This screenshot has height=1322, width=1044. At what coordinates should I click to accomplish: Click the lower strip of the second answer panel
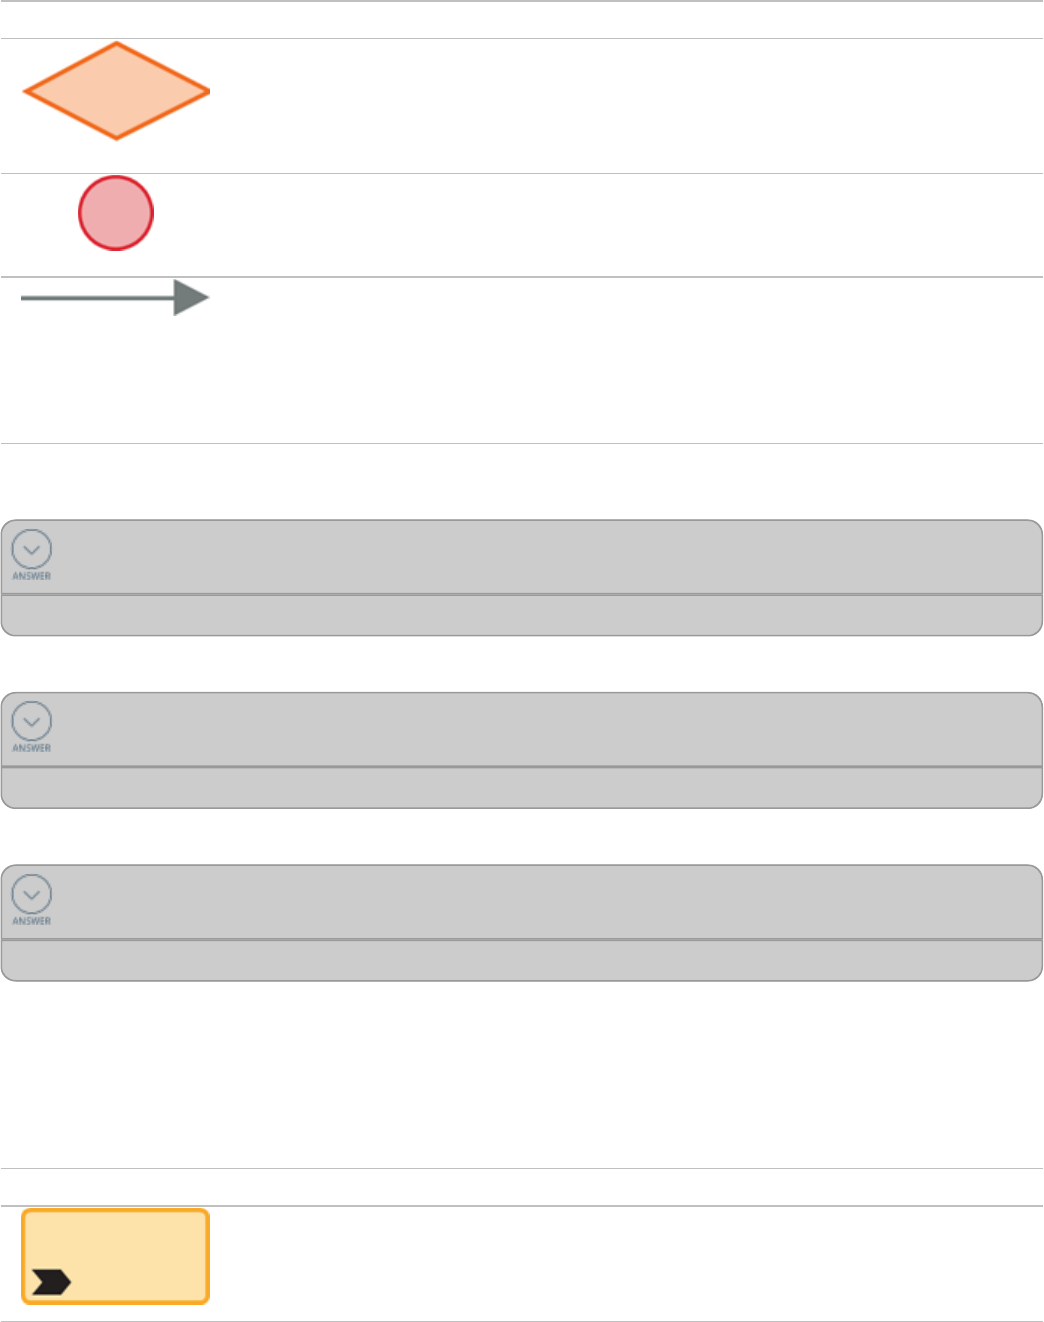click(x=522, y=788)
